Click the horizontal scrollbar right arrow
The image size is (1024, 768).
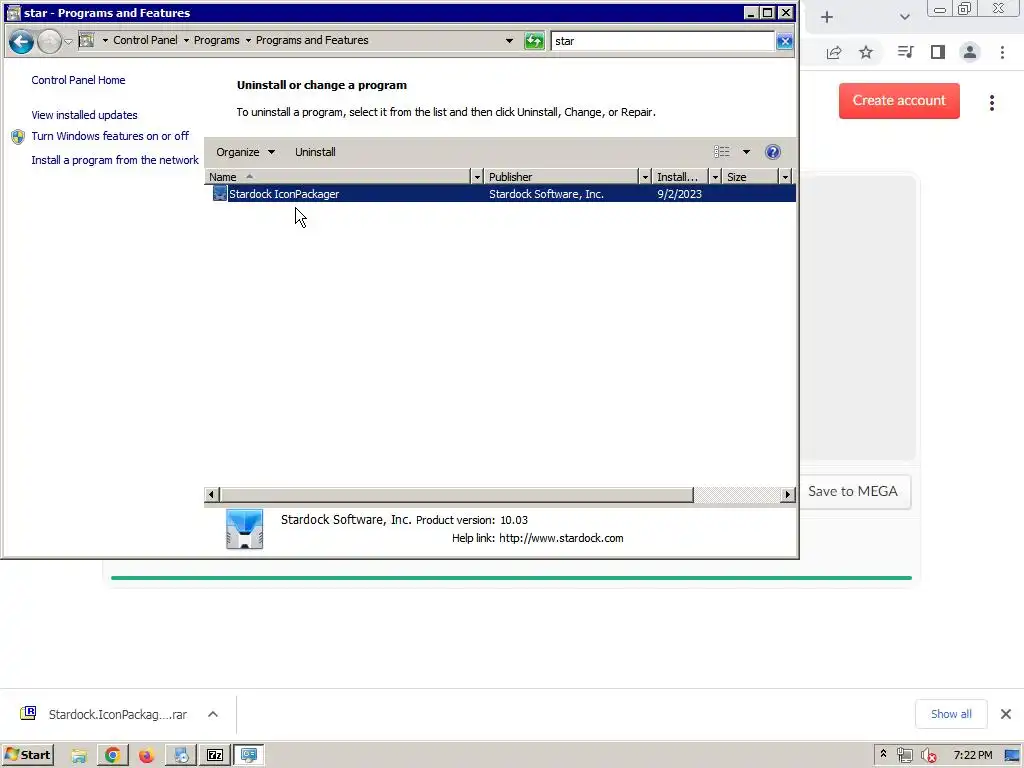click(788, 494)
